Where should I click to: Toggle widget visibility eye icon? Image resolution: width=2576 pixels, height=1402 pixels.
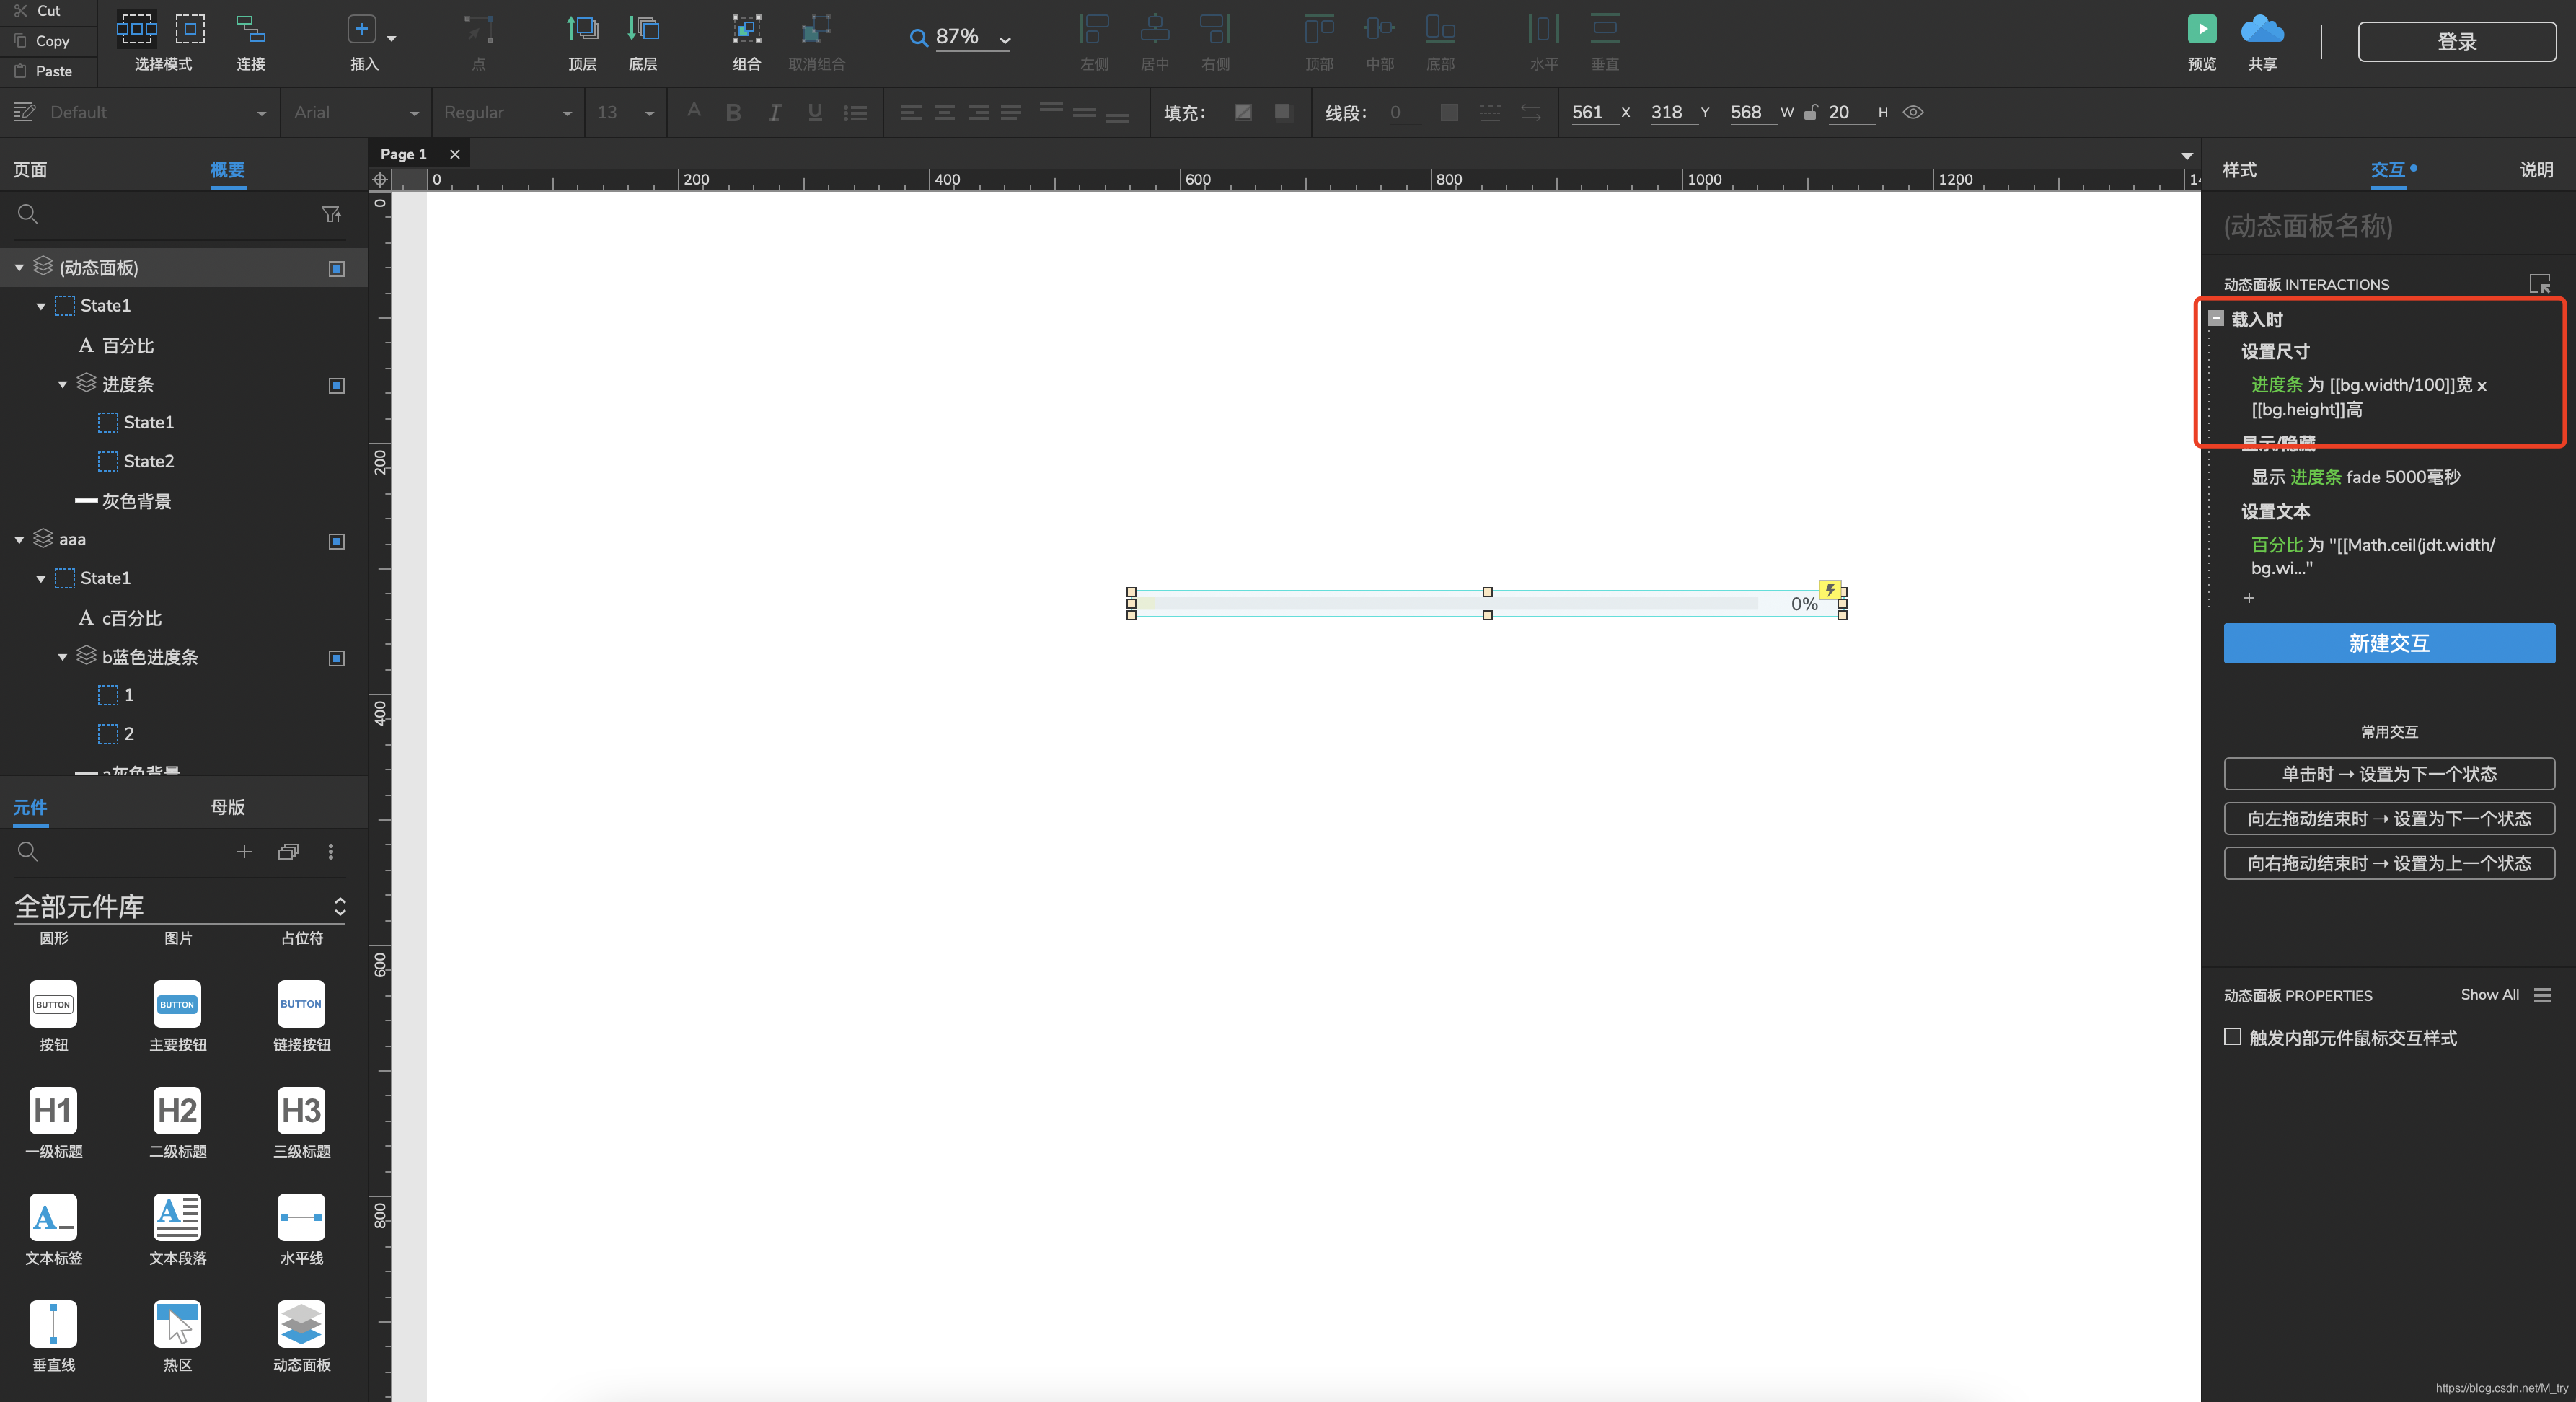tap(1912, 112)
